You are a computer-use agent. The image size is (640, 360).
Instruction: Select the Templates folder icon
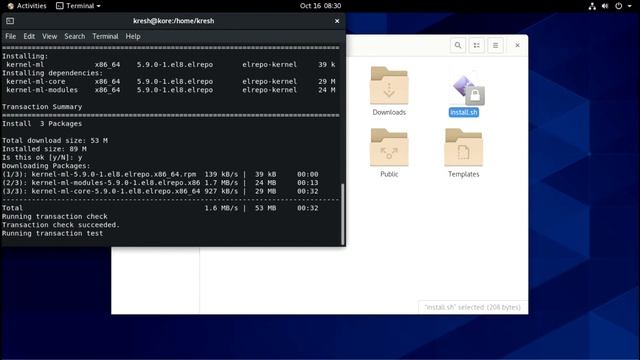[x=464, y=147]
